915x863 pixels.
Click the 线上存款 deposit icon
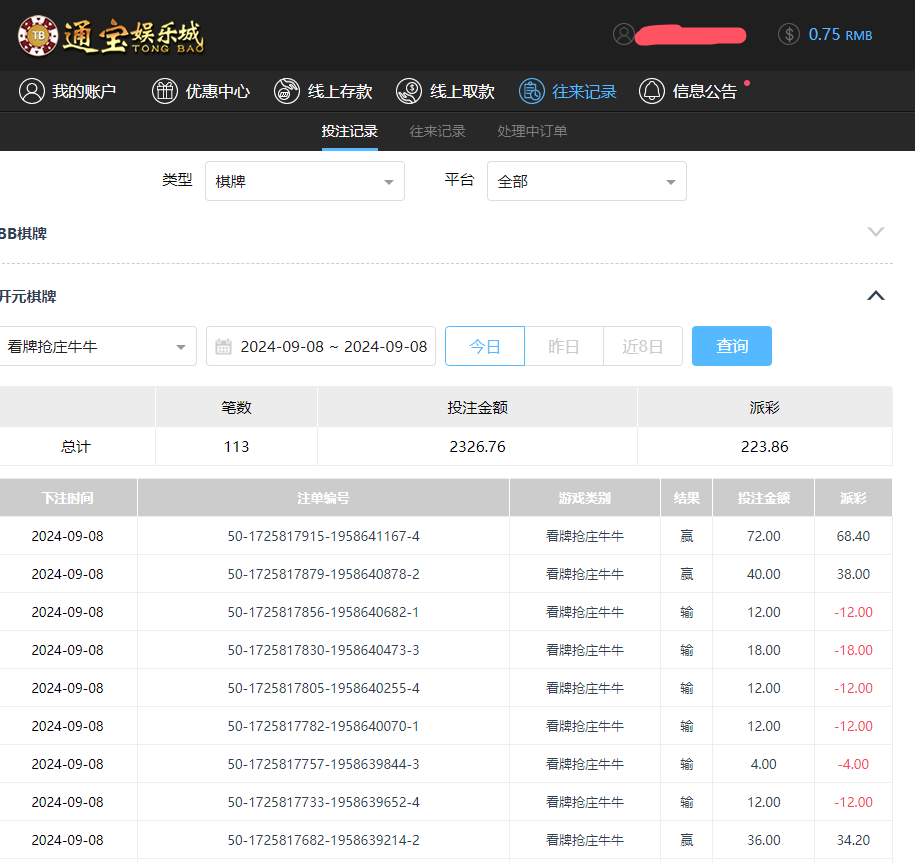(x=287, y=90)
